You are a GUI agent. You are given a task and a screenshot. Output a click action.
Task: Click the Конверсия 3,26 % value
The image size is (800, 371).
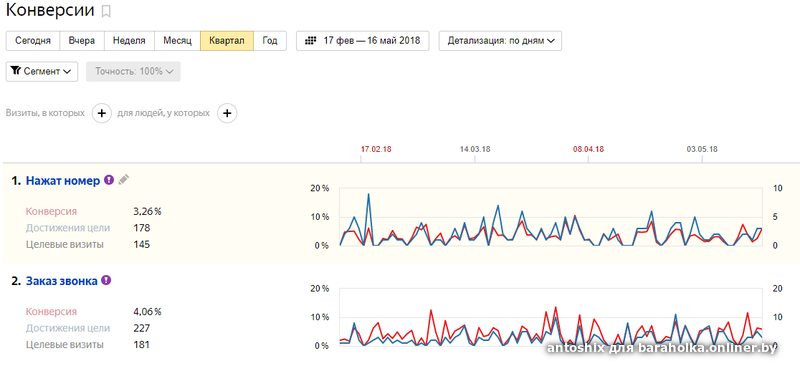click(x=147, y=211)
